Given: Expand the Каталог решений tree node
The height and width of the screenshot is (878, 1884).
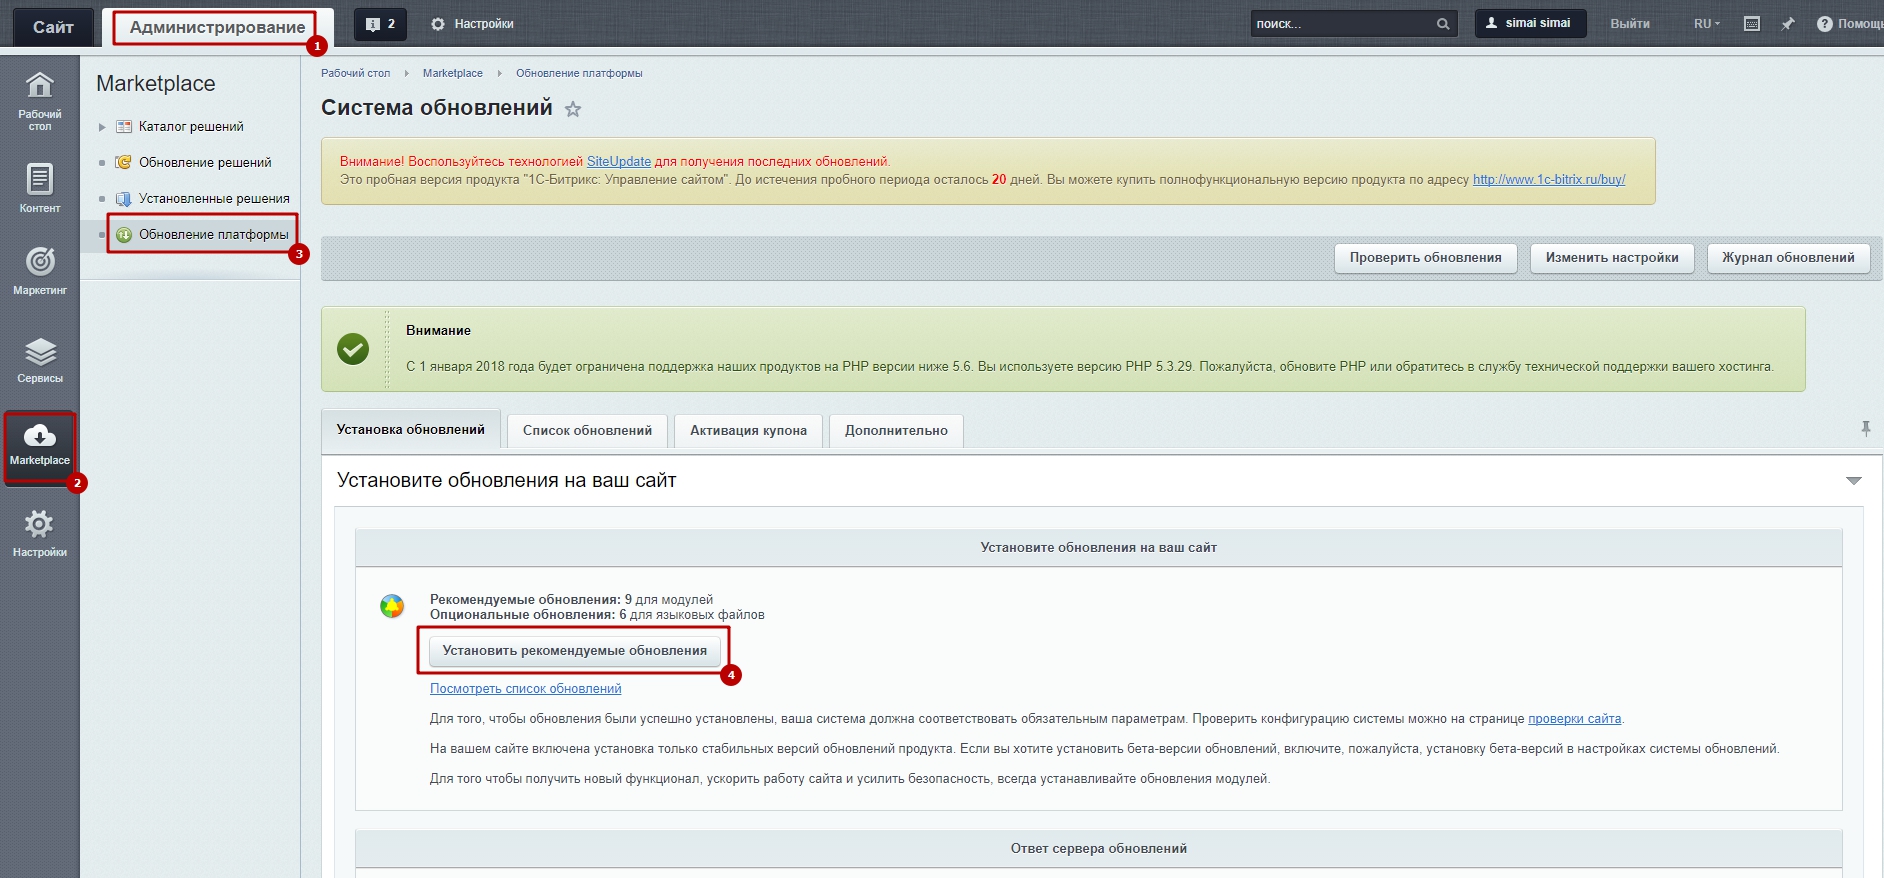Looking at the screenshot, I should pos(102,127).
